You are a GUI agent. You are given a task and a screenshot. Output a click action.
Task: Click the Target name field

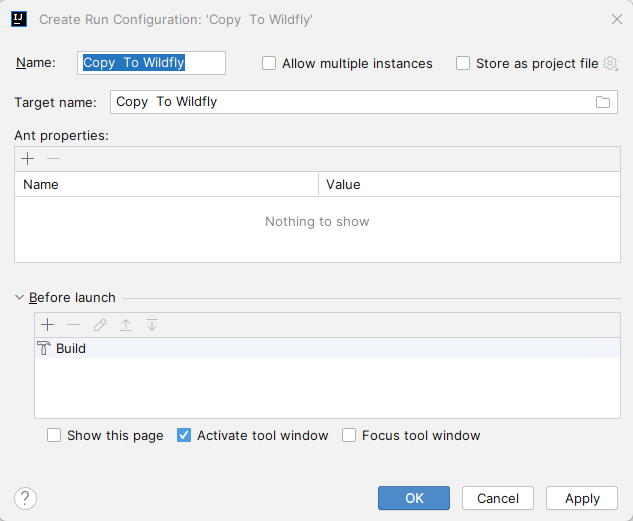point(364,102)
